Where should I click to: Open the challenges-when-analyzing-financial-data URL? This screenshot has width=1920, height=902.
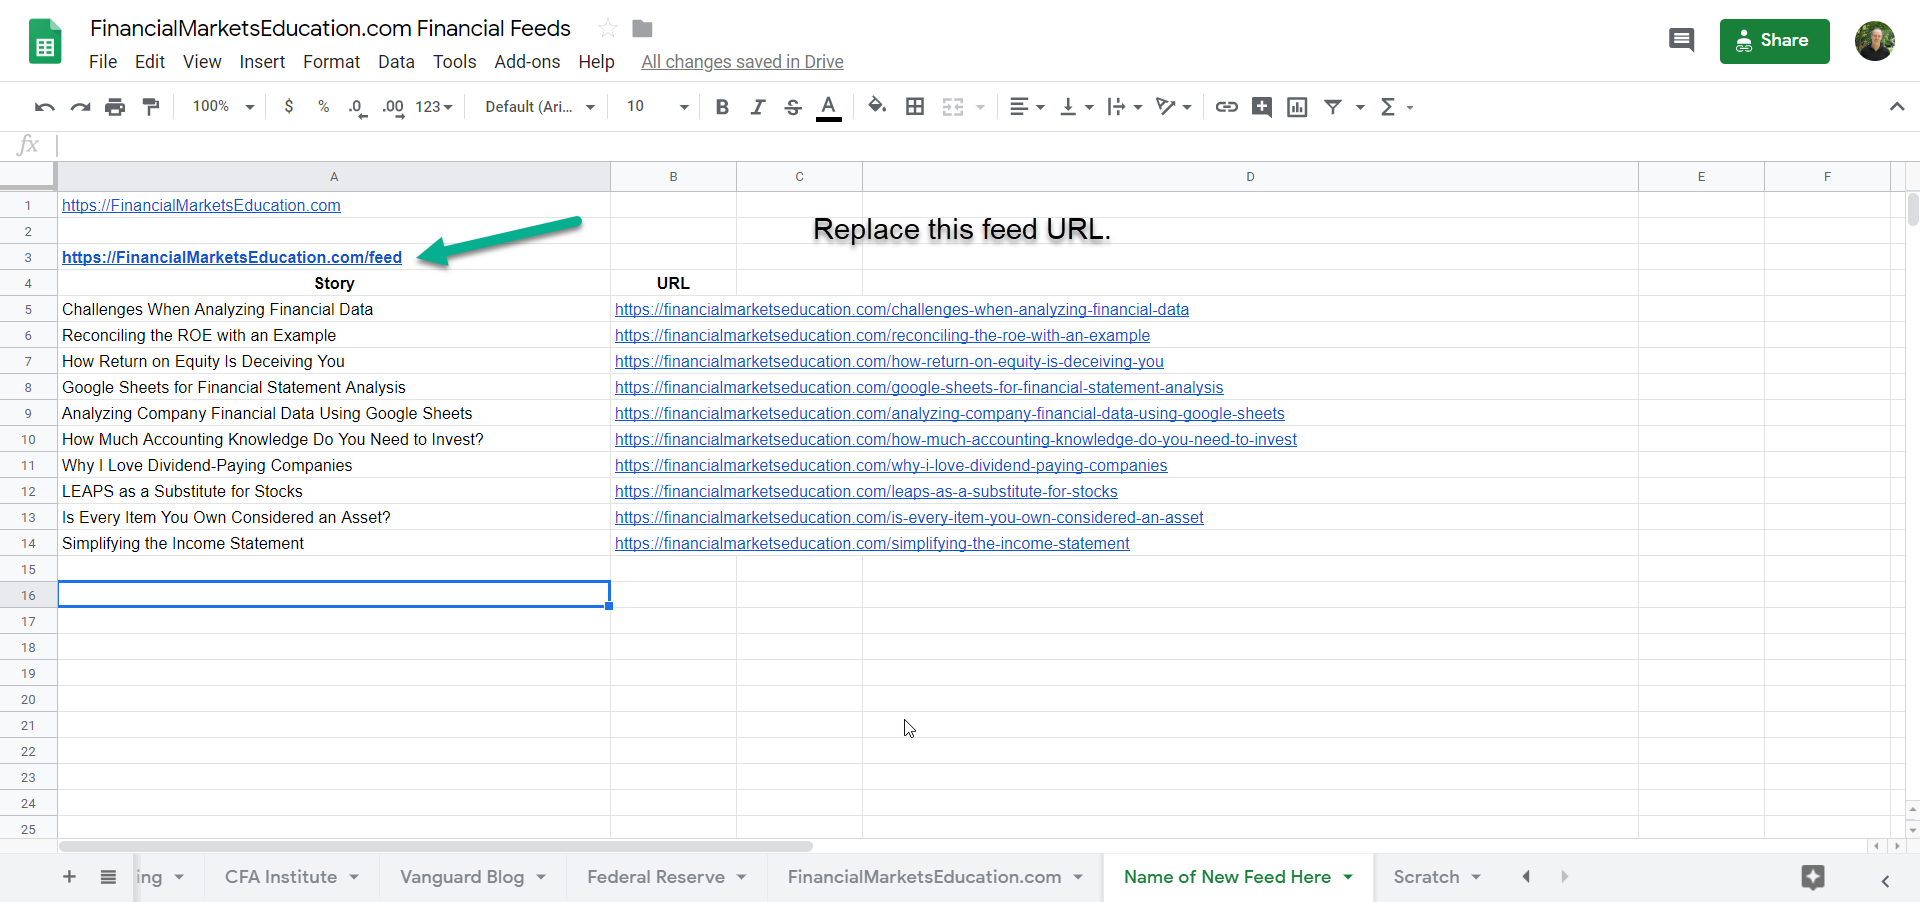point(902,310)
